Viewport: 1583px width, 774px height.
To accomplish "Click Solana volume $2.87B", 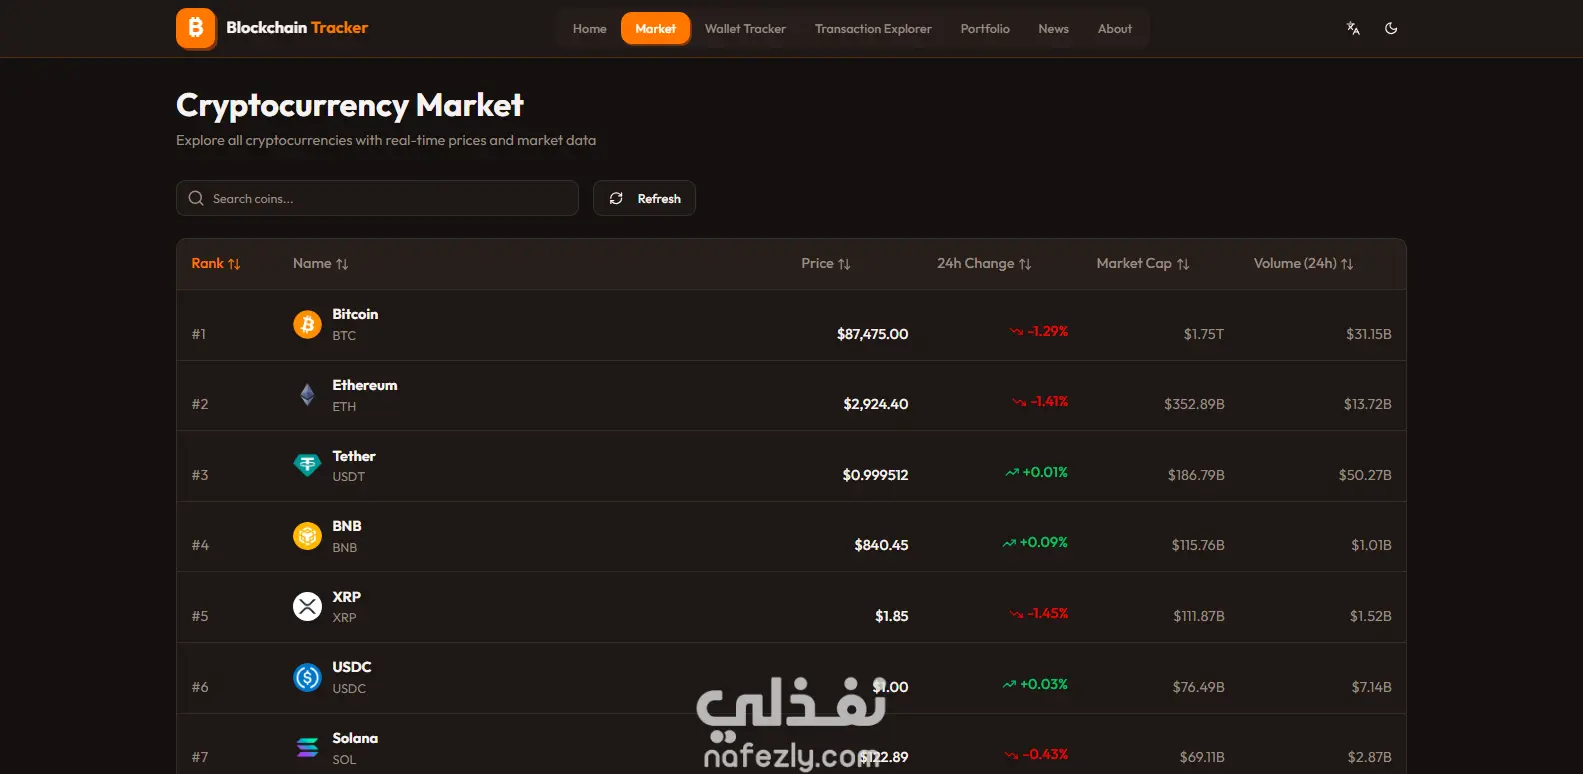I will pos(1369,757).
